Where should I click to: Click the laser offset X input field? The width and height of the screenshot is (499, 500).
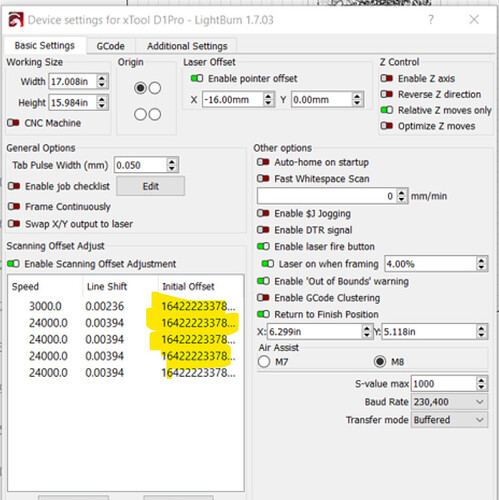point(233,100)
